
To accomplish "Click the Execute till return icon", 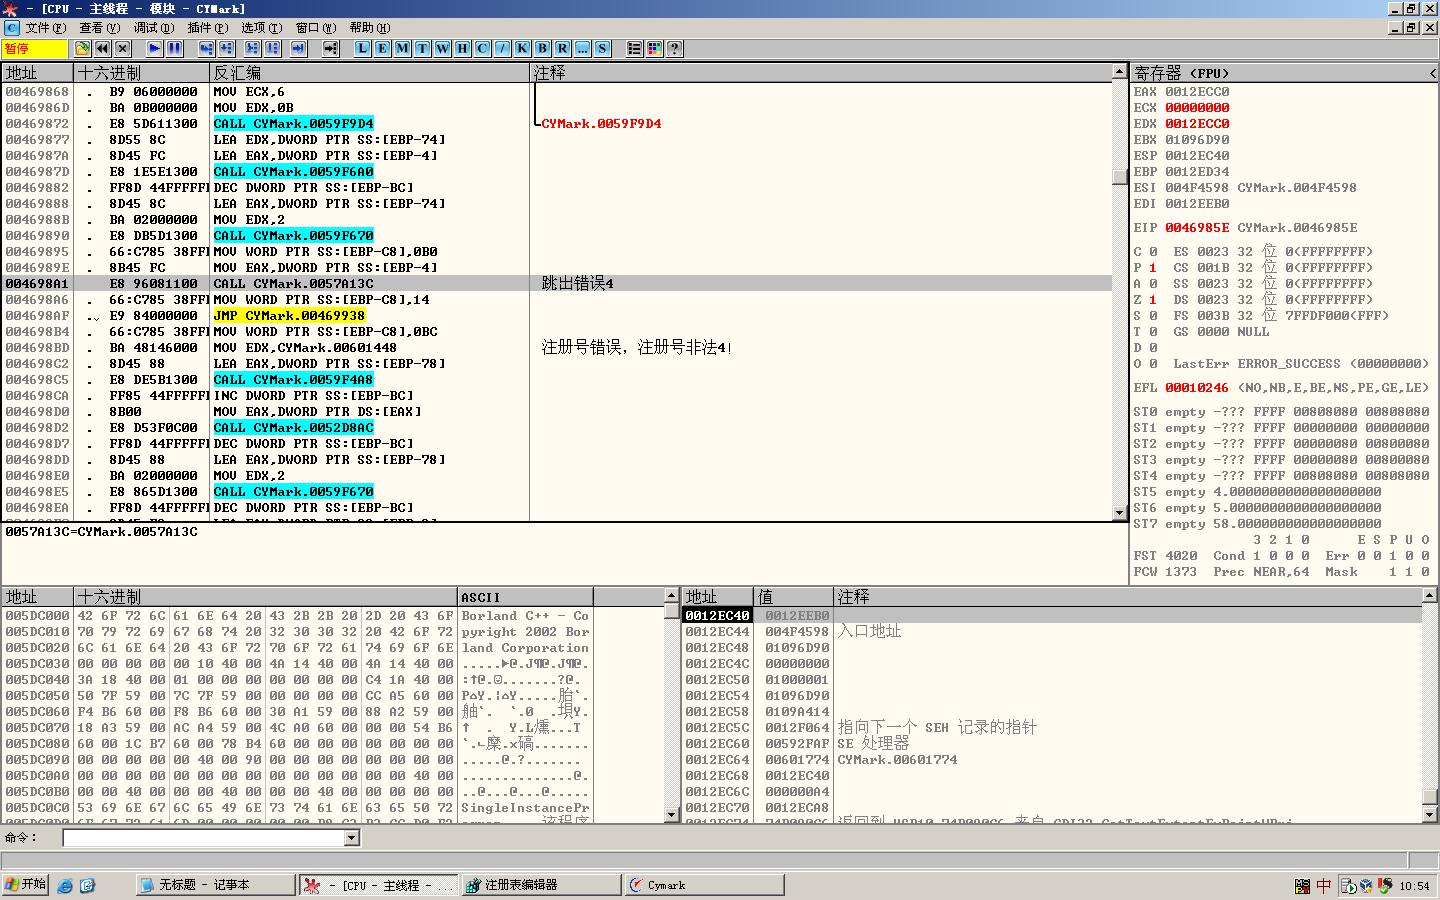I will 298,48.
